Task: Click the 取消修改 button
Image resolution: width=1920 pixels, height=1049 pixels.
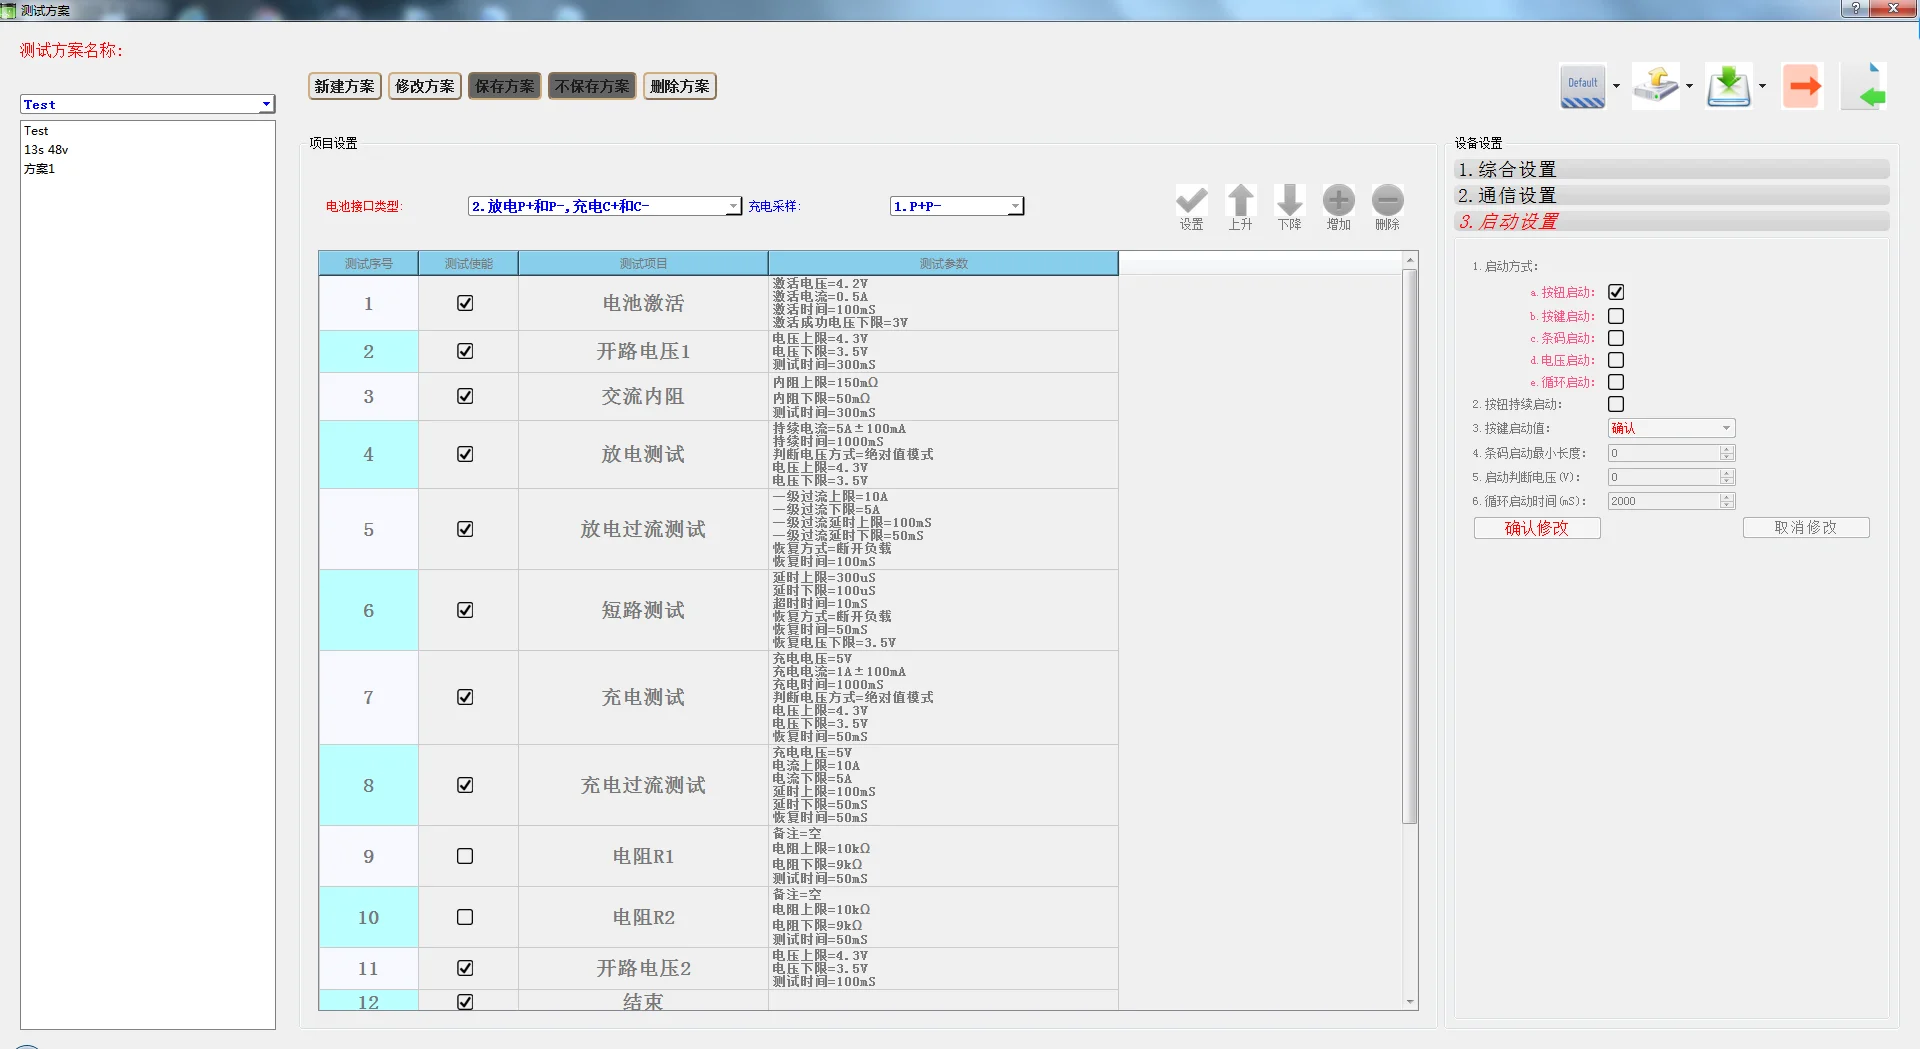Action: 1806,528
